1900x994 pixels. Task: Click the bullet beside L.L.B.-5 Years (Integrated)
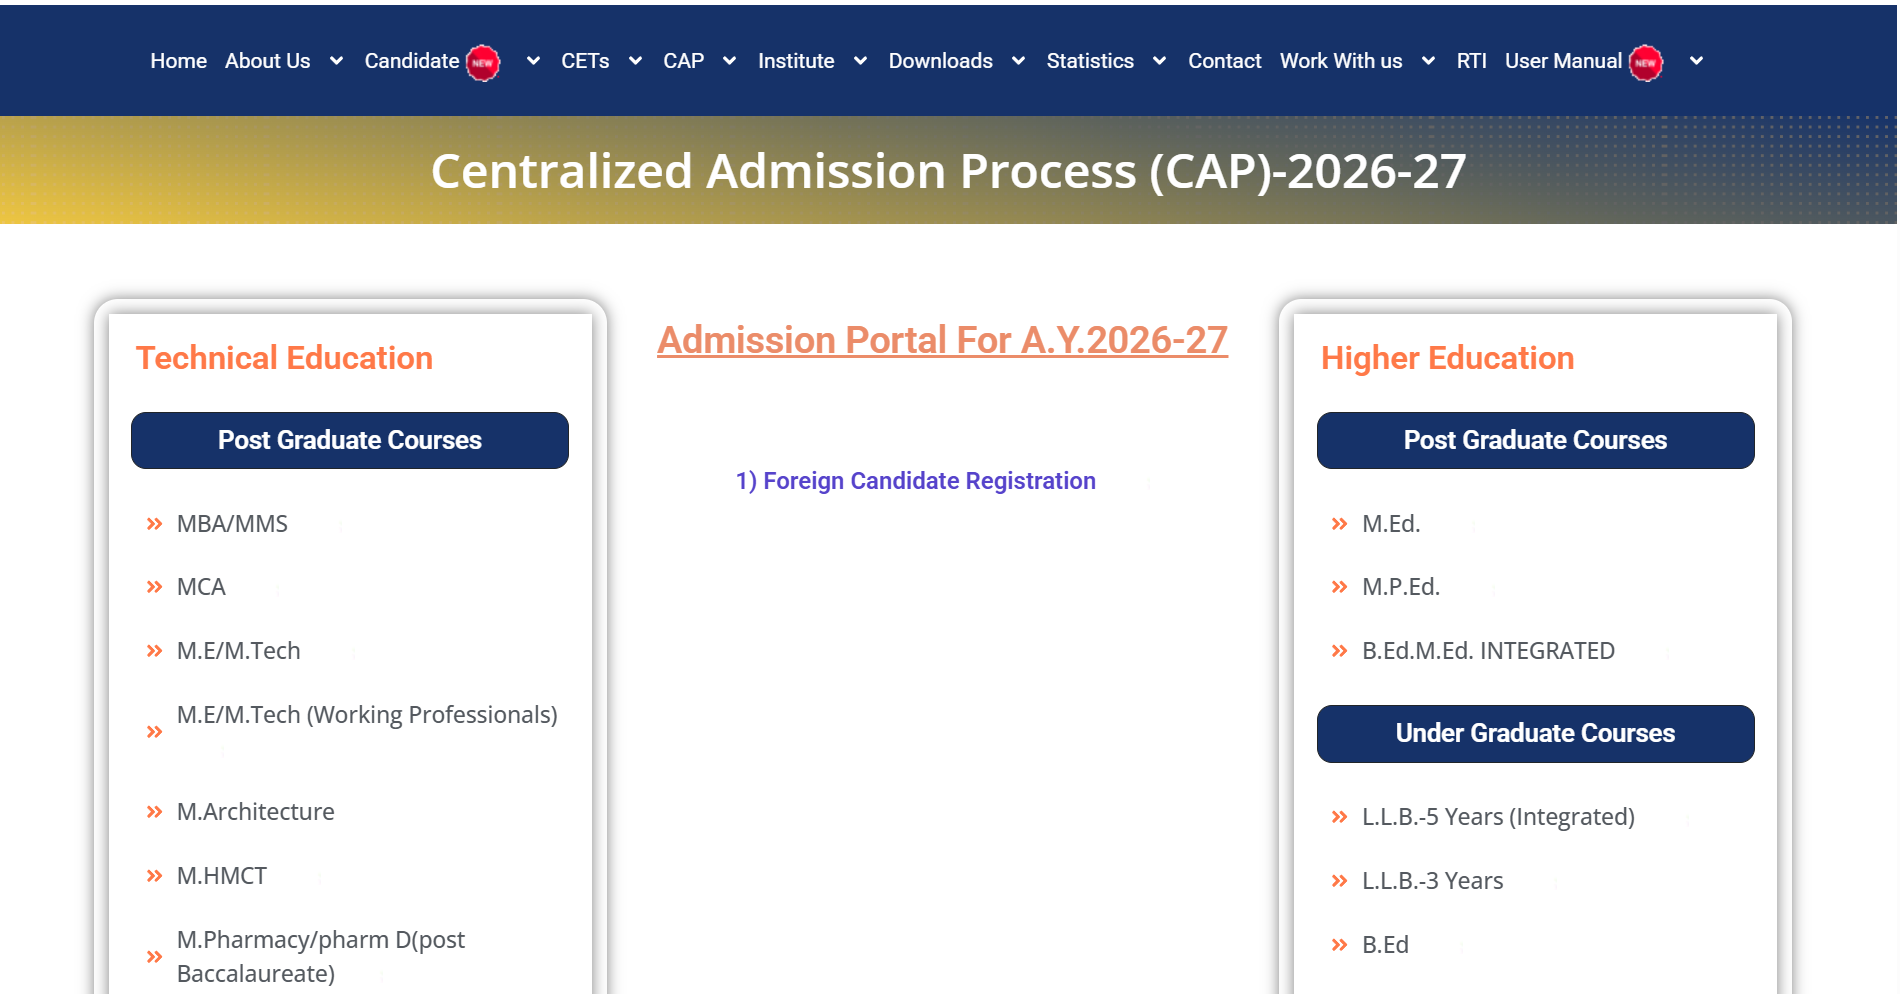1340,817
